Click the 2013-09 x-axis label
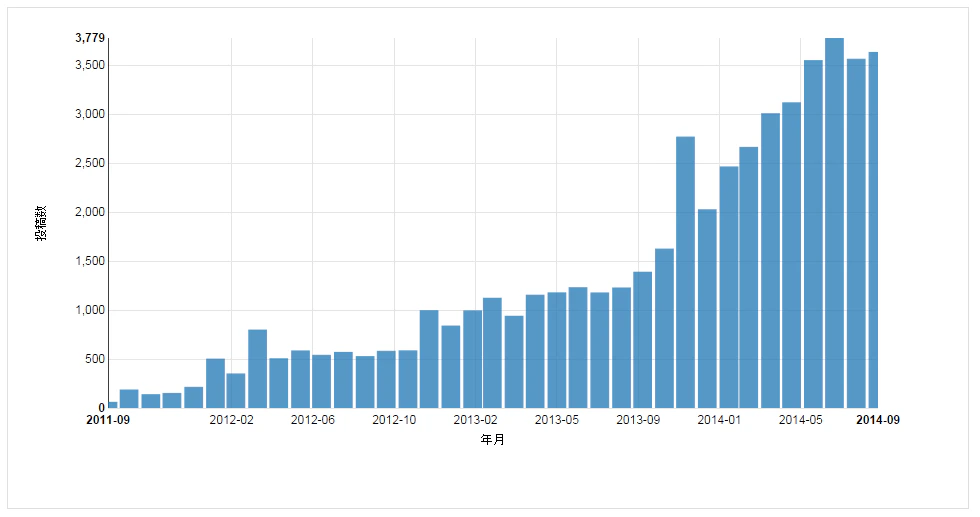980x517 pixels. click(638, 420)
